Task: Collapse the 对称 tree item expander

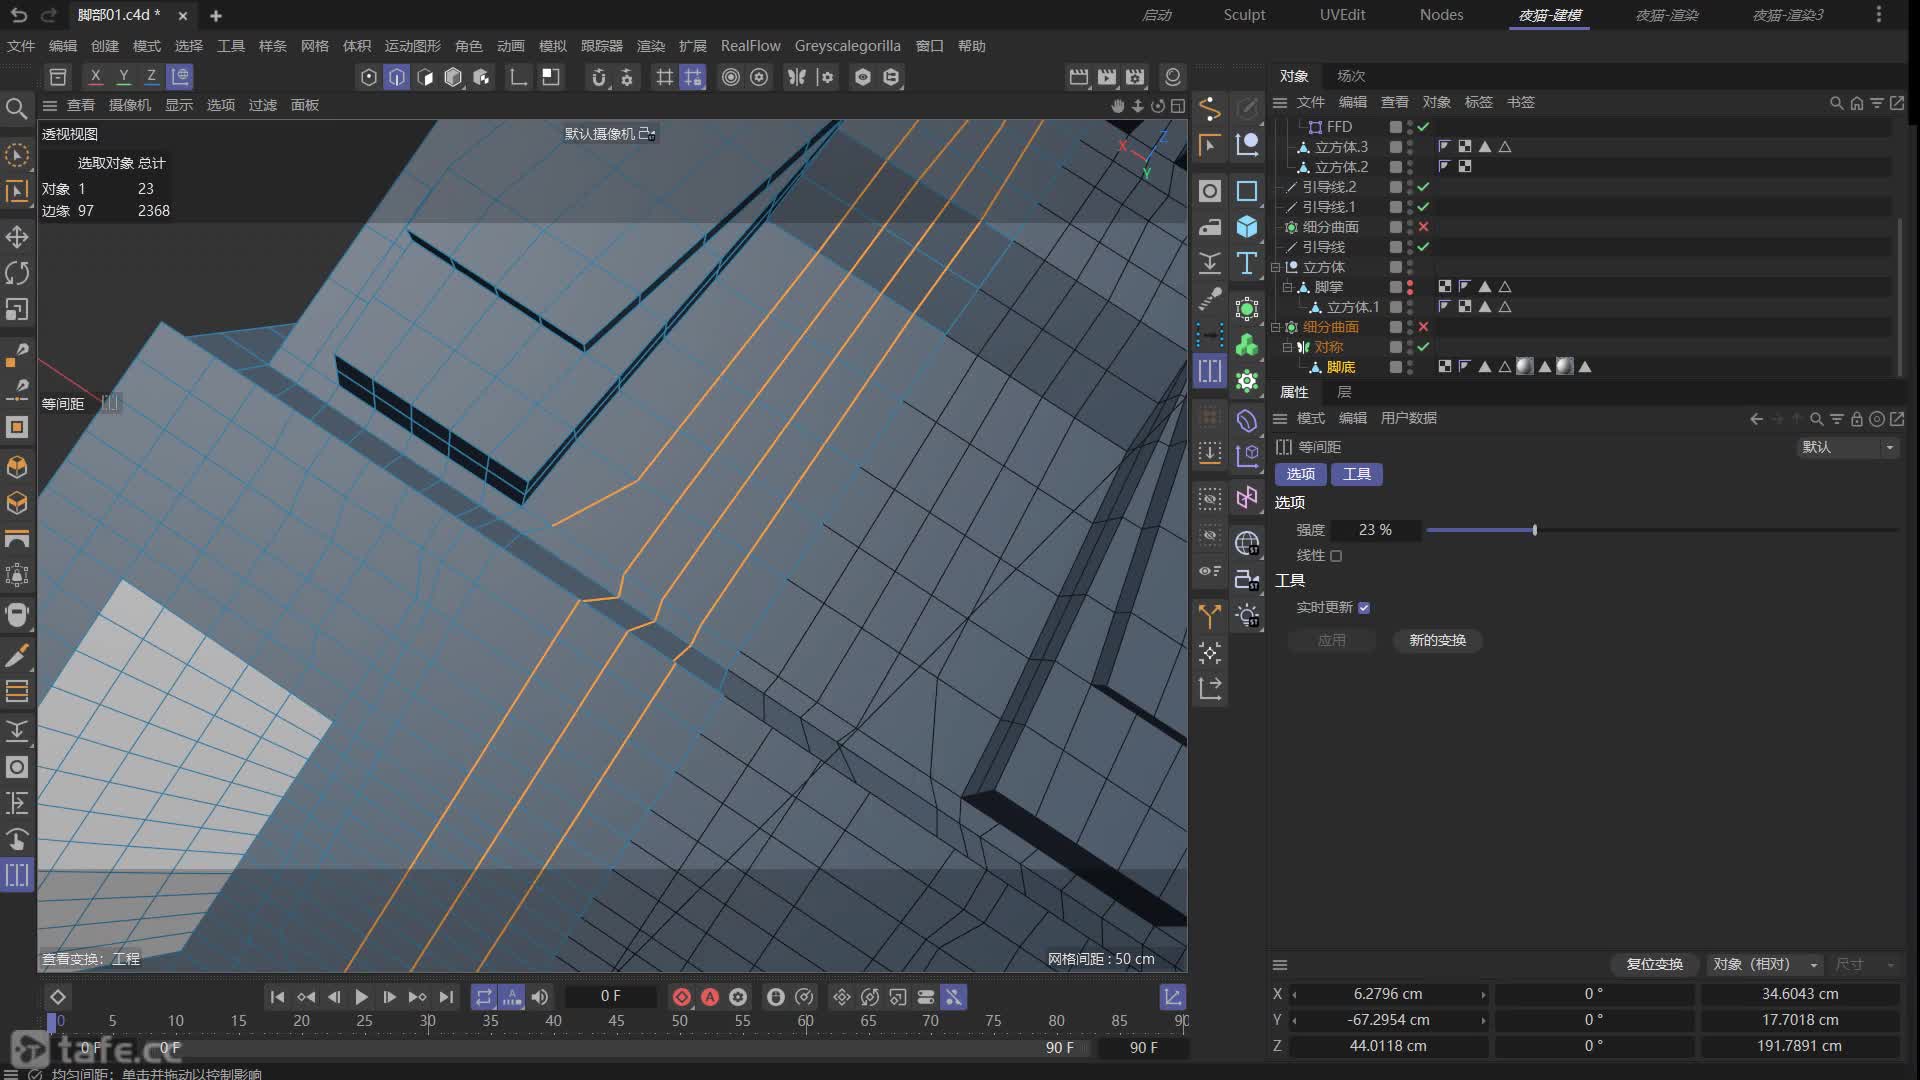Action: click(x=1288, y=347)
